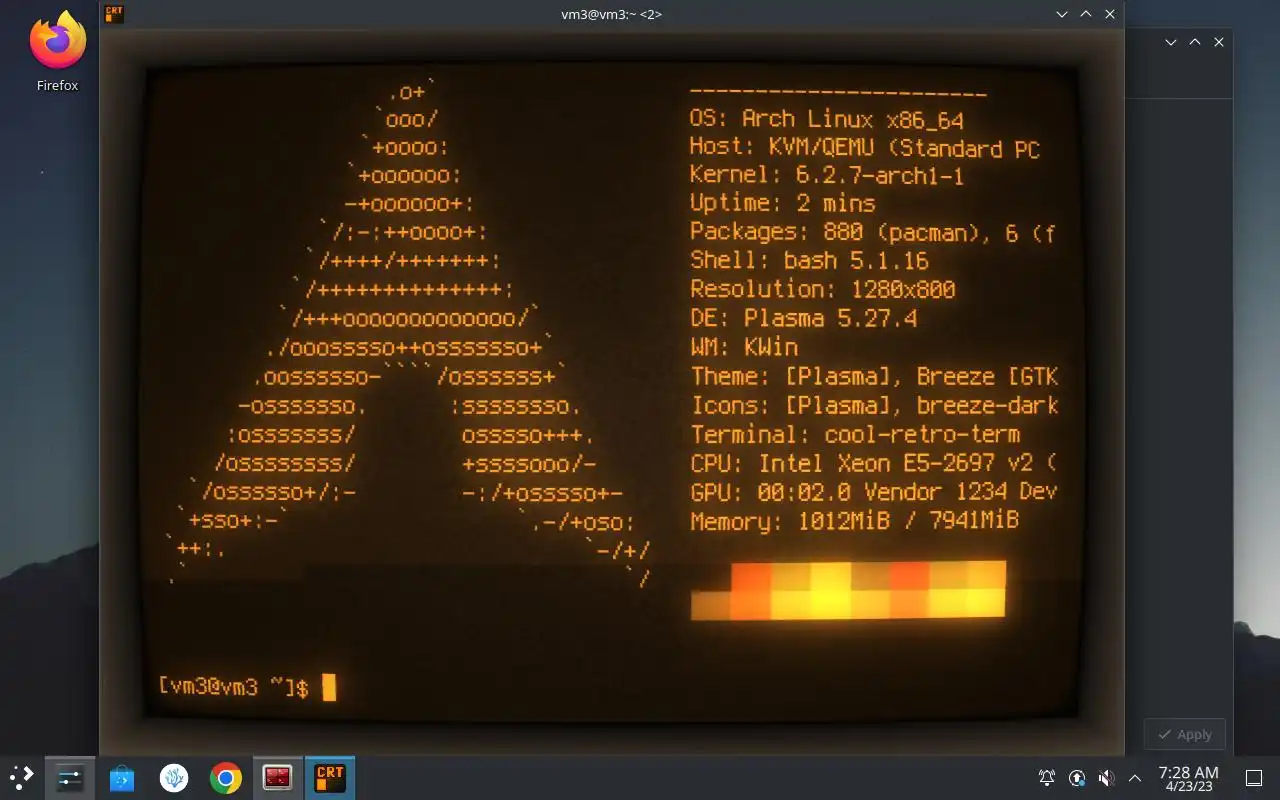Open the application launcher in taskbar
Screen dimensions: 1280x800
pyautogui.click(x=21, y=777)
